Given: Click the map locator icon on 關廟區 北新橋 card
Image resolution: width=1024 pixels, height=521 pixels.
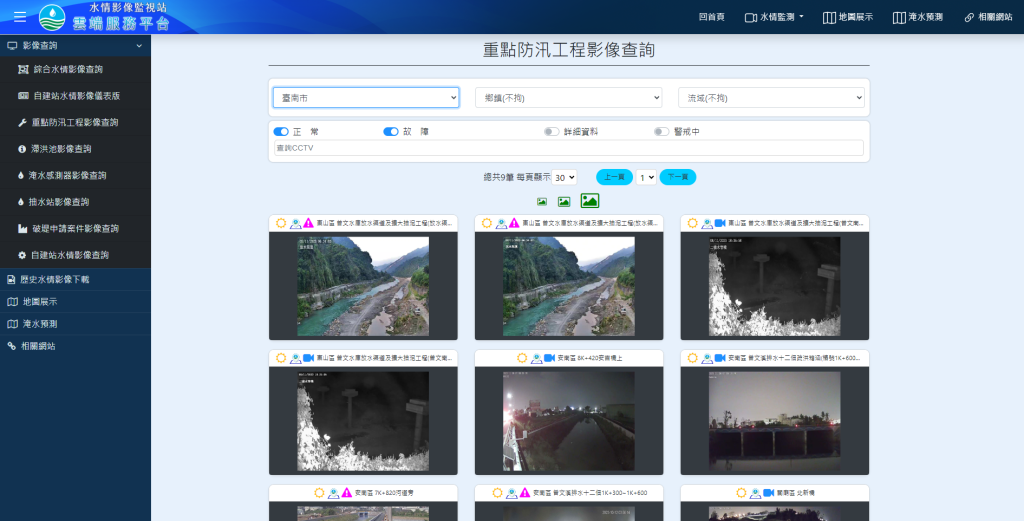Looking at the screenshot, I should point(756,492).
